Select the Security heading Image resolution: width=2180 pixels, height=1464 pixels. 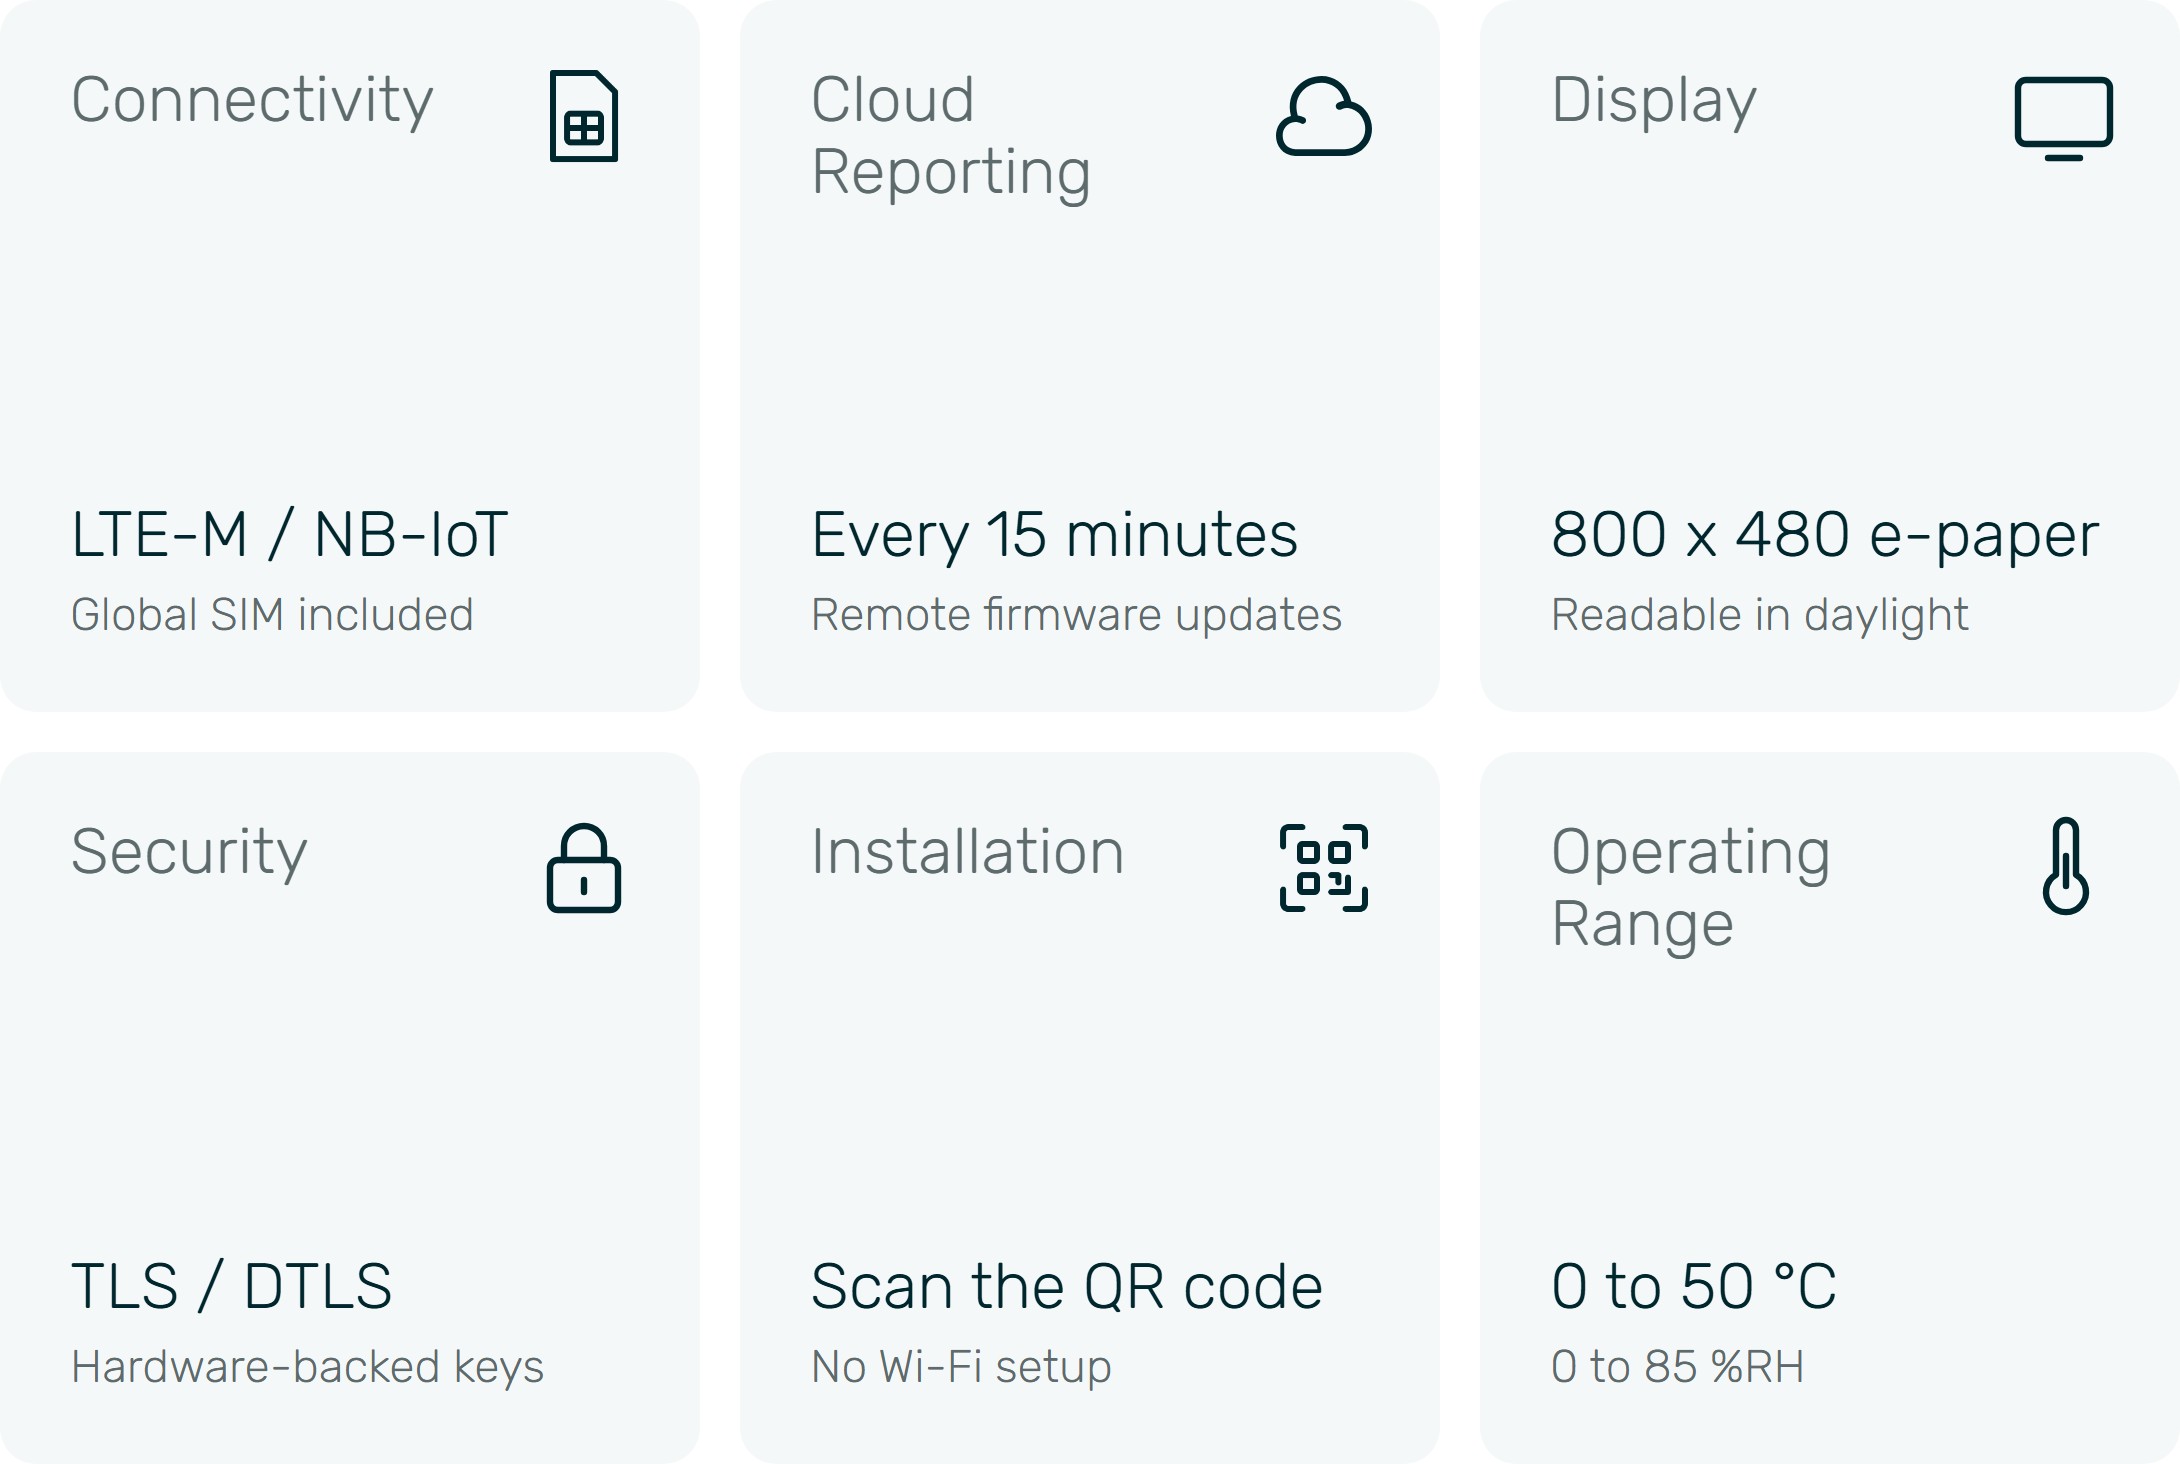click(x=189, y=853)
